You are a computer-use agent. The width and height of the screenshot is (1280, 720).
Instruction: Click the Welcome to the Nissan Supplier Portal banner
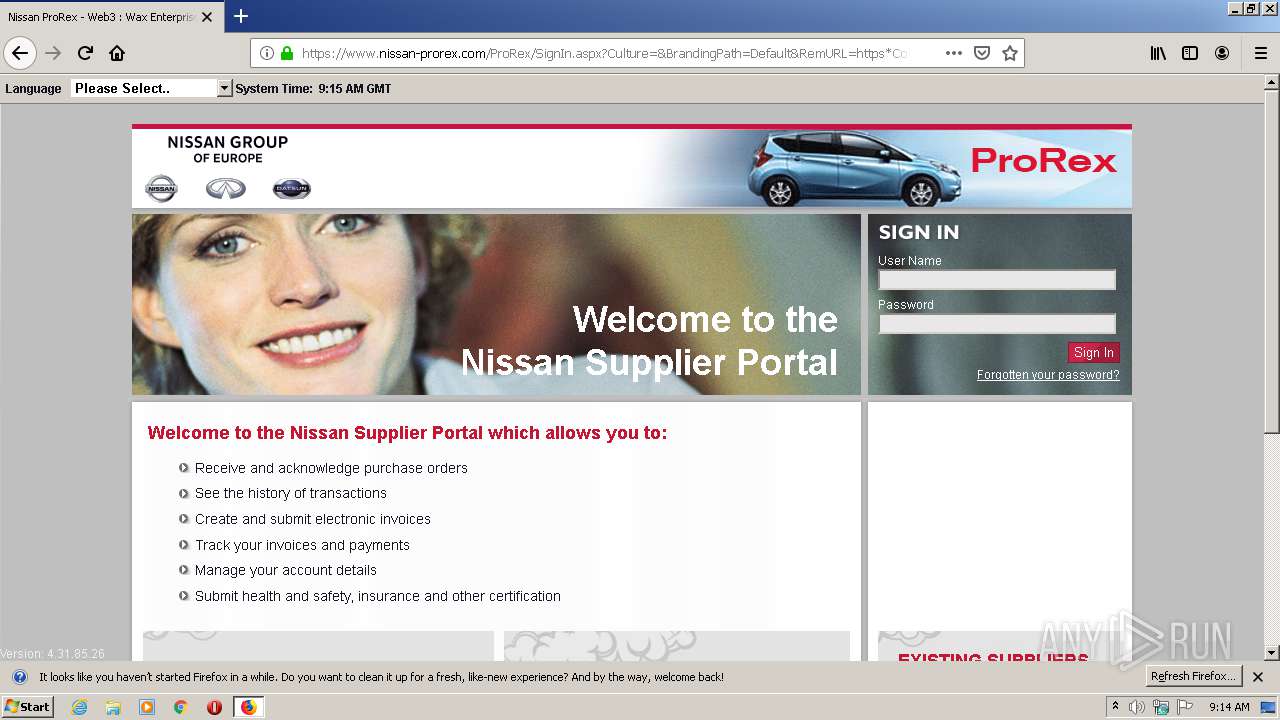click(x=496, y=304)
